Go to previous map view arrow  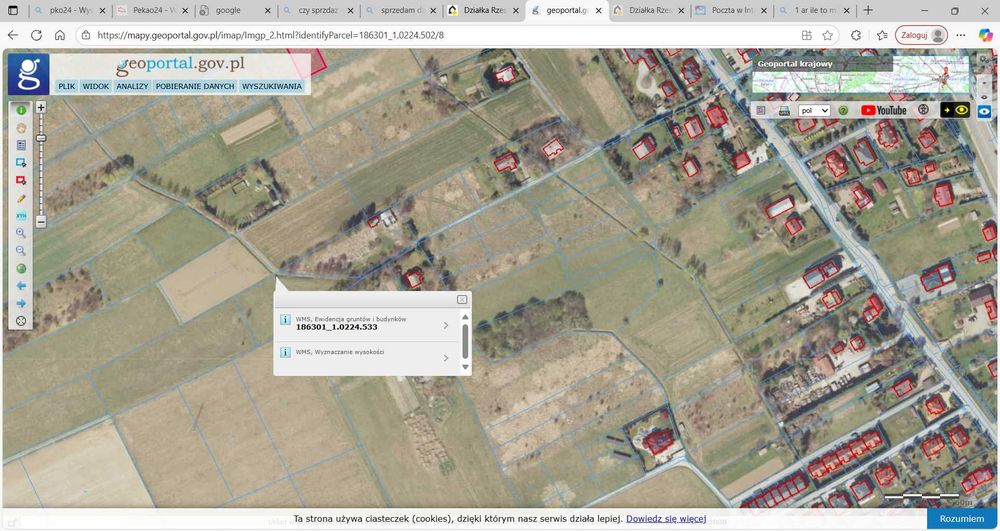[21, 286]
